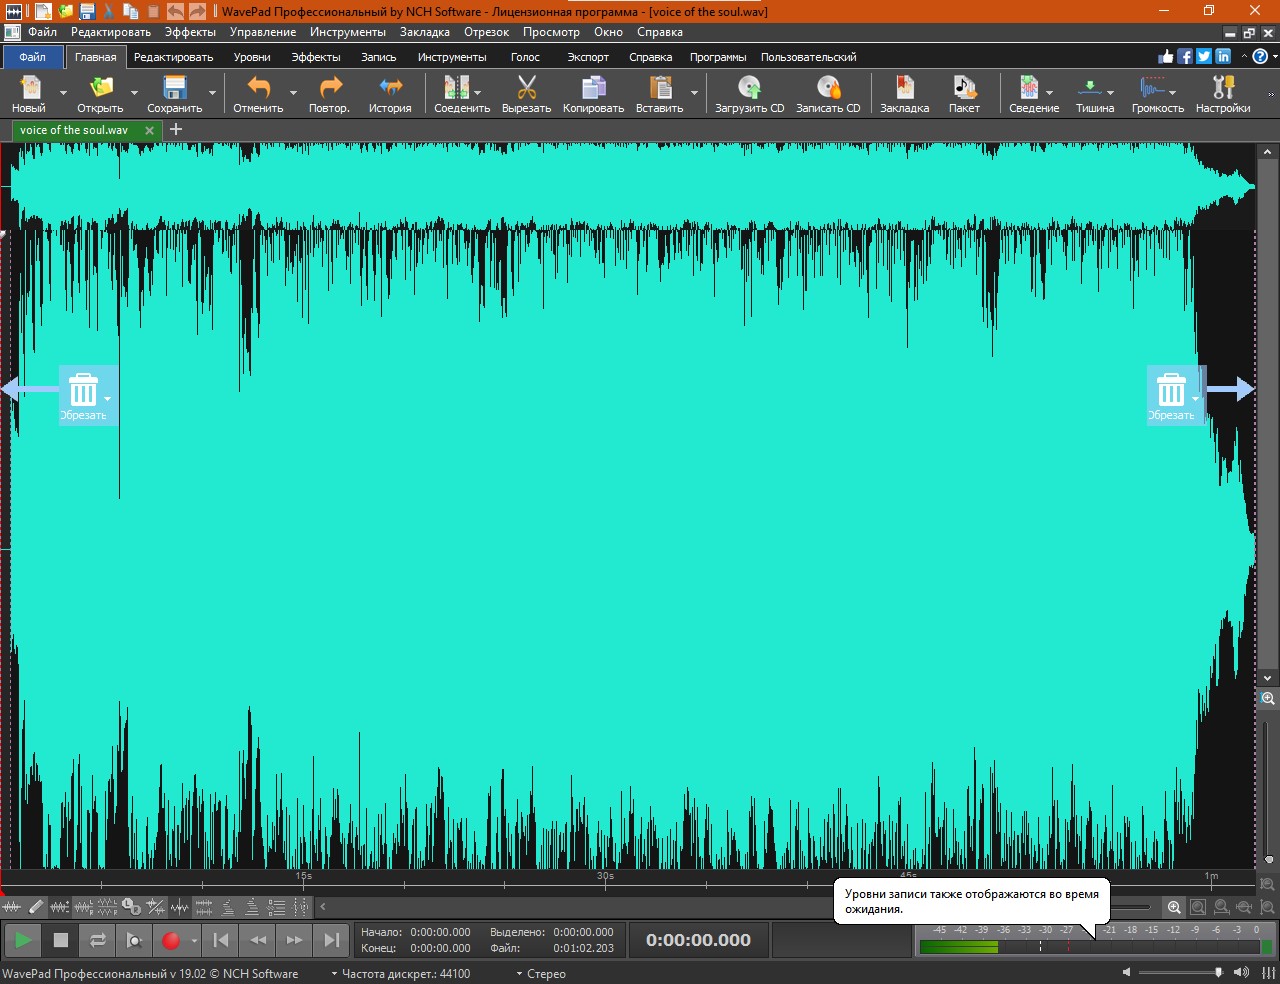Open the mixer sliders icon in status bar
The image size is (1280, 984).
click(1269, 973)
